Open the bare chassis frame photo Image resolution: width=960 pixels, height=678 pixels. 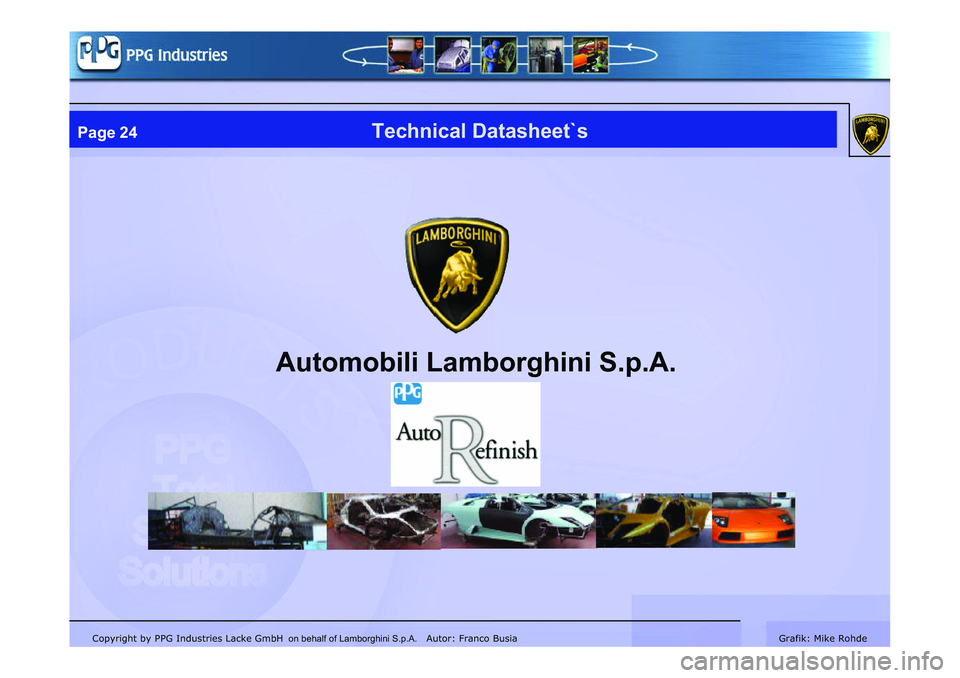(x=237, y=521)
